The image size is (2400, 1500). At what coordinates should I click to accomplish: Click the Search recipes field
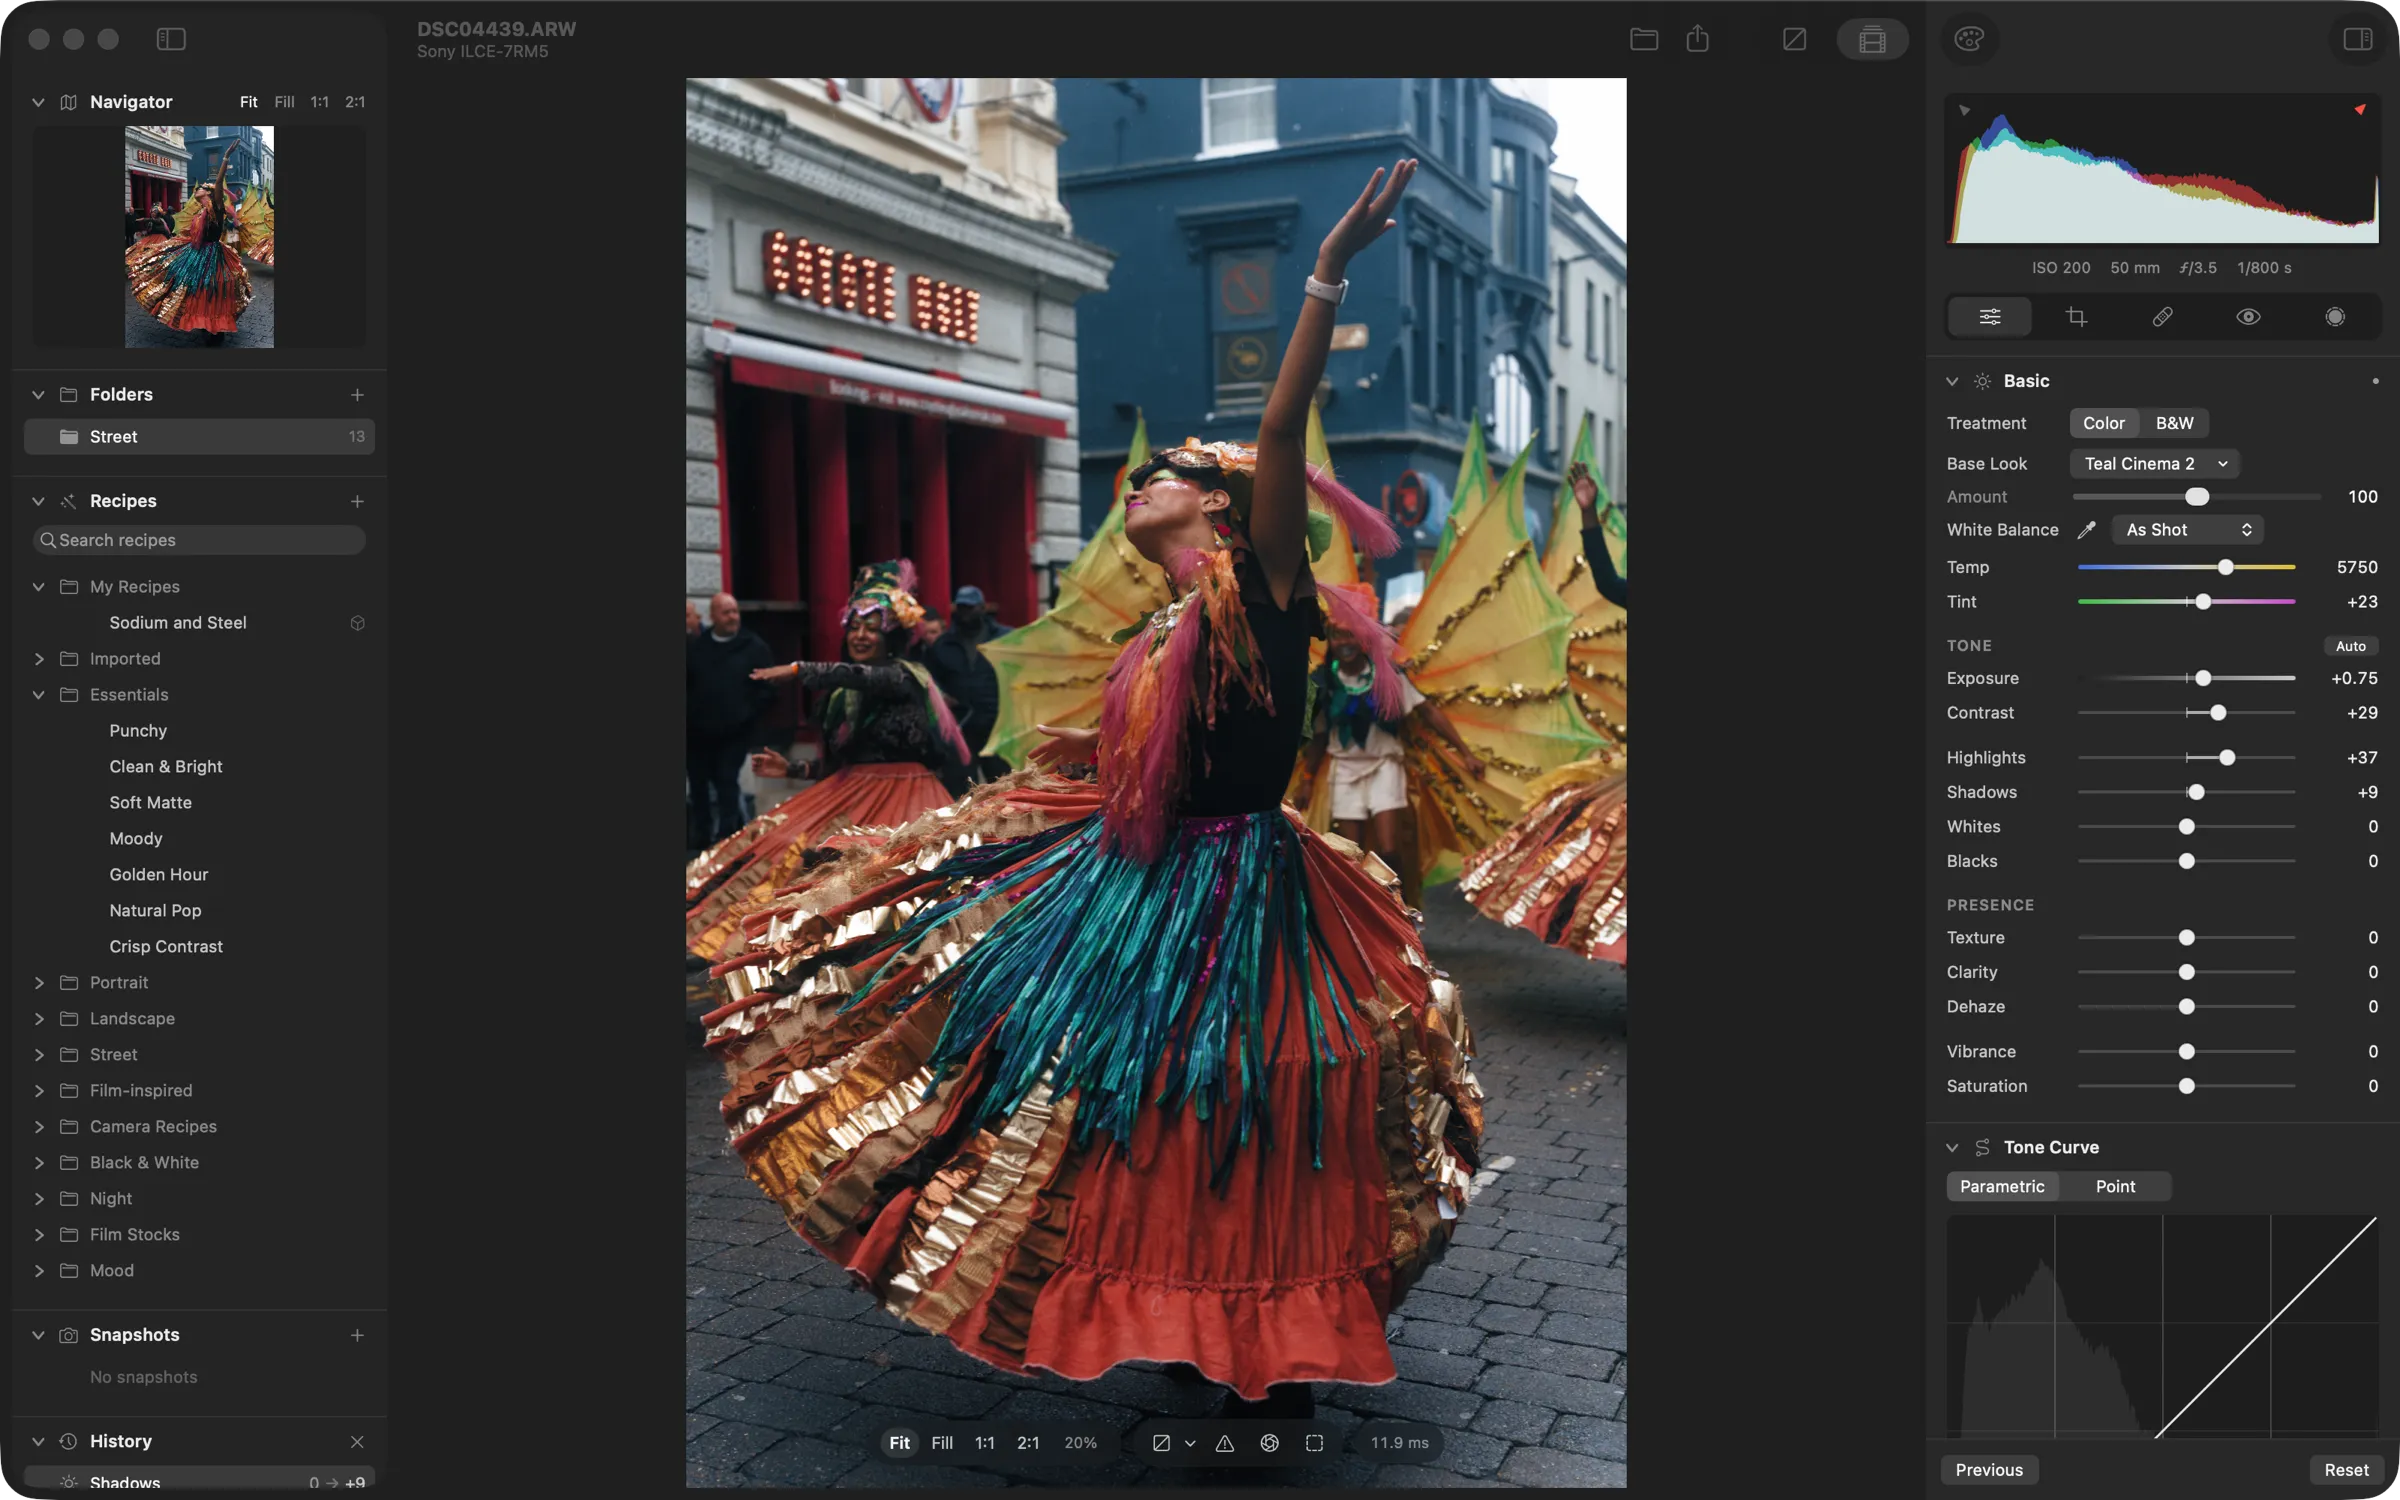[199, 540]
